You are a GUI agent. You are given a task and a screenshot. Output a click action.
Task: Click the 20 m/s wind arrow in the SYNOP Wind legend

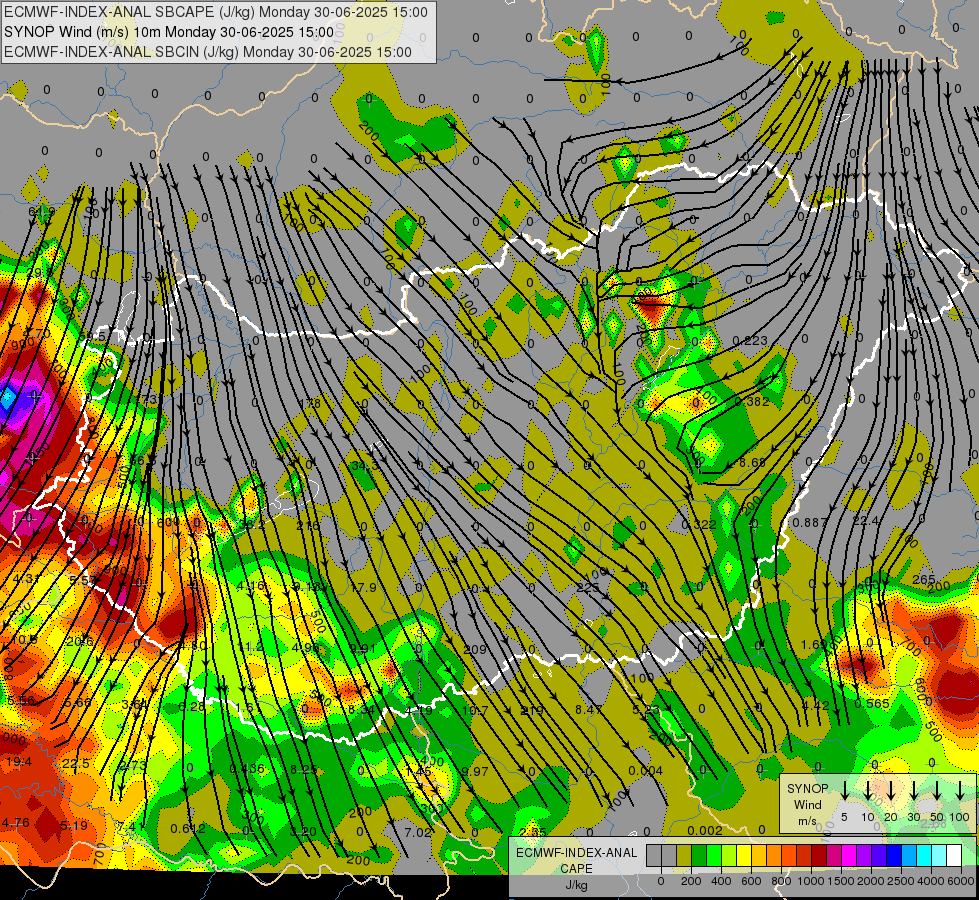[890, 791]
